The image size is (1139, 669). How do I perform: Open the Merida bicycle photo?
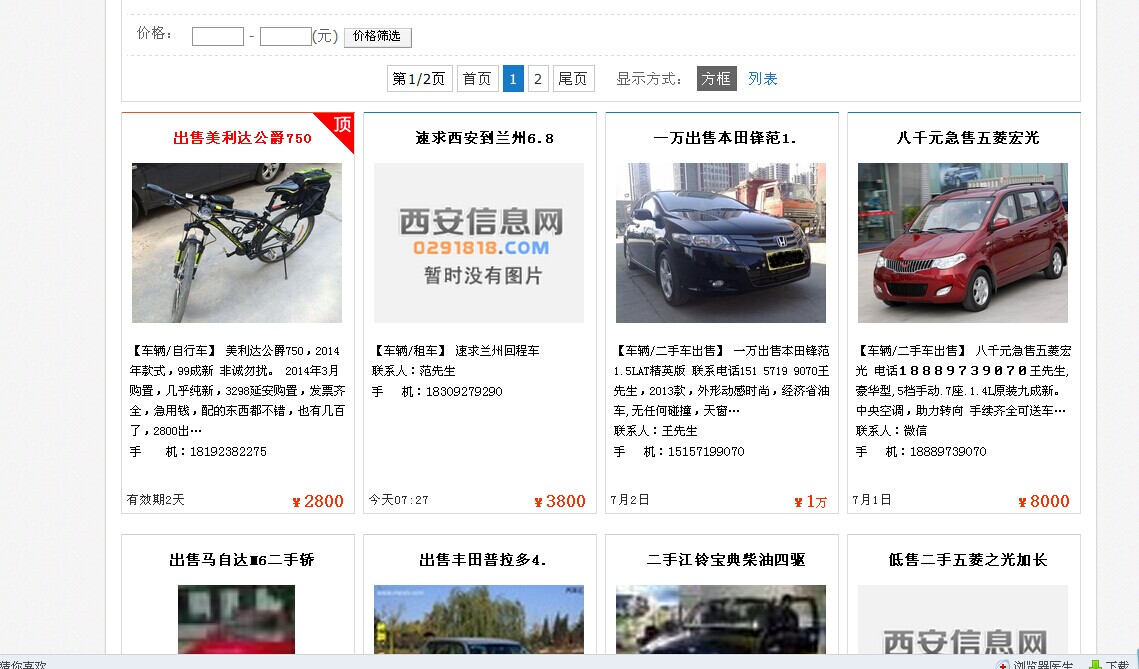tap(237, 243)
